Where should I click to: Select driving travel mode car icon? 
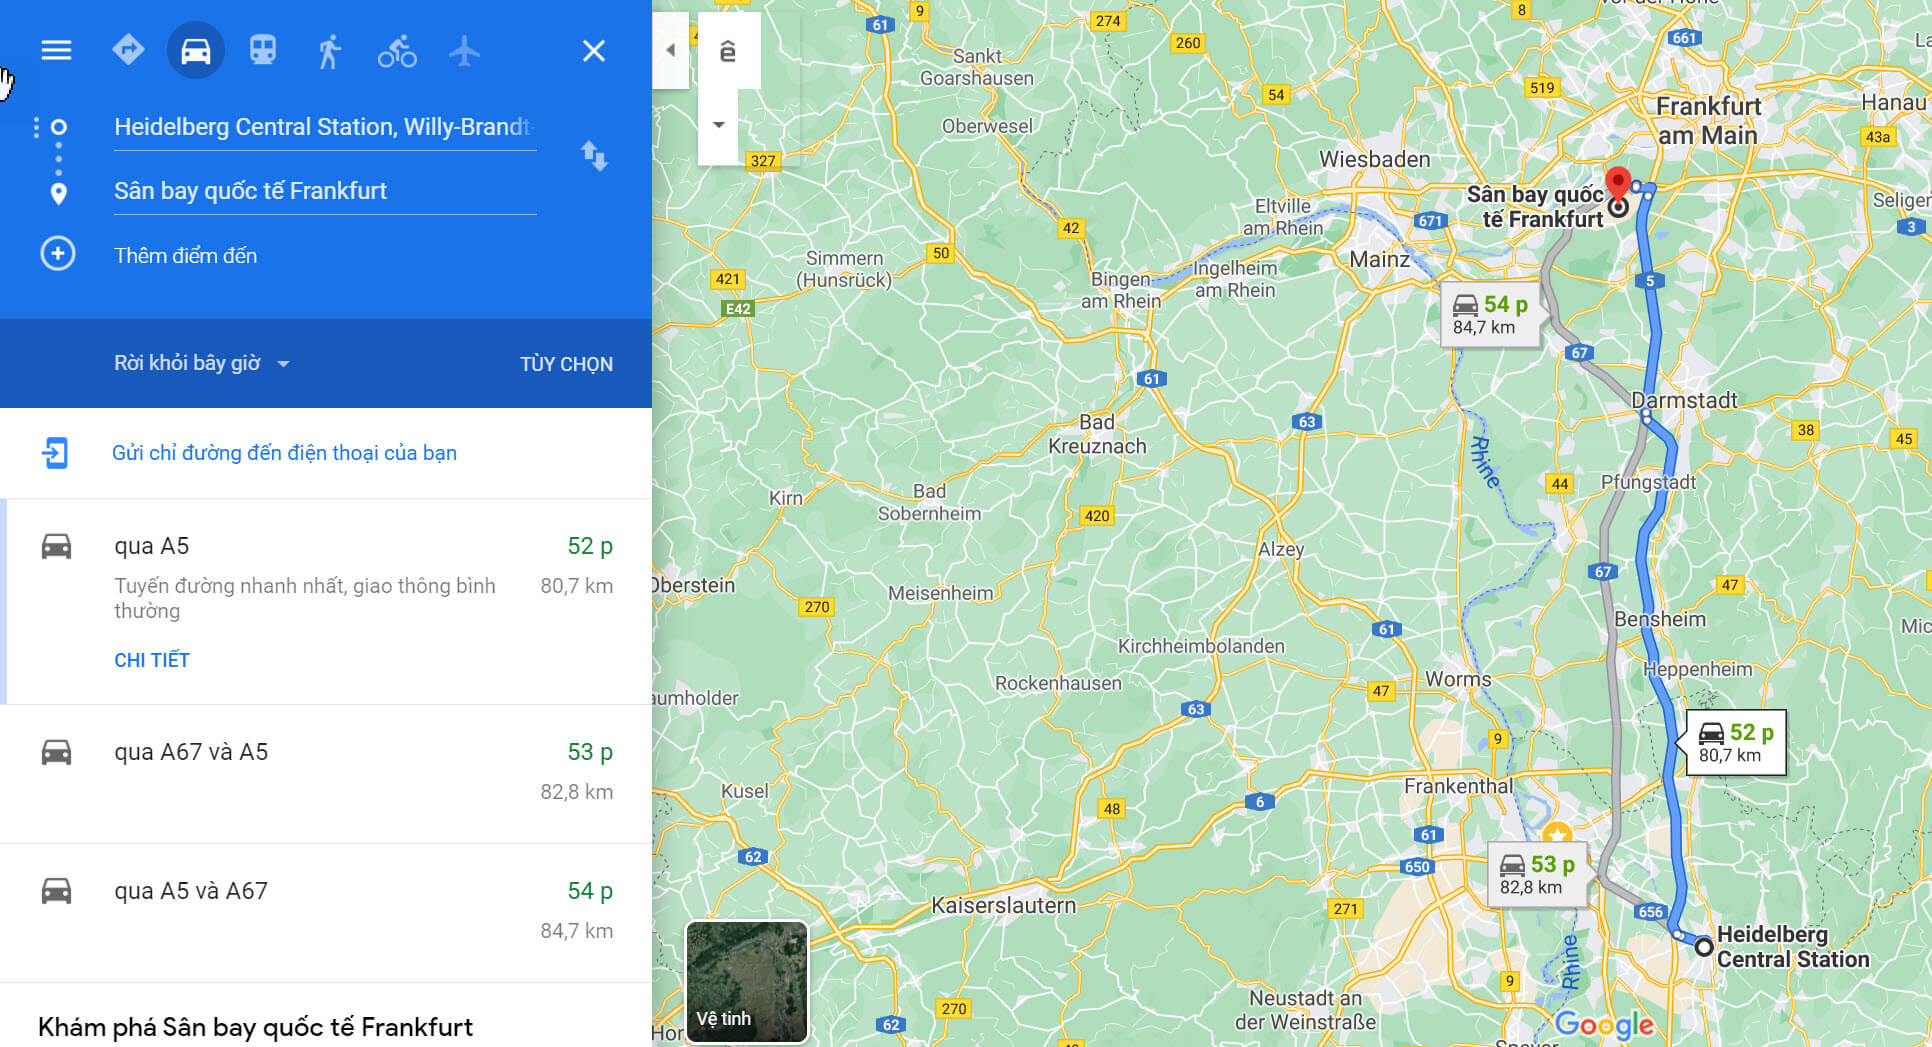pos(196,50)
